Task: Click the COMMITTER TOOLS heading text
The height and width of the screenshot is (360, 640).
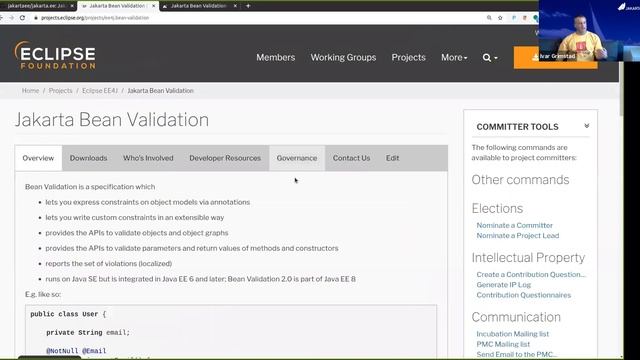Action: coord(517,127)
